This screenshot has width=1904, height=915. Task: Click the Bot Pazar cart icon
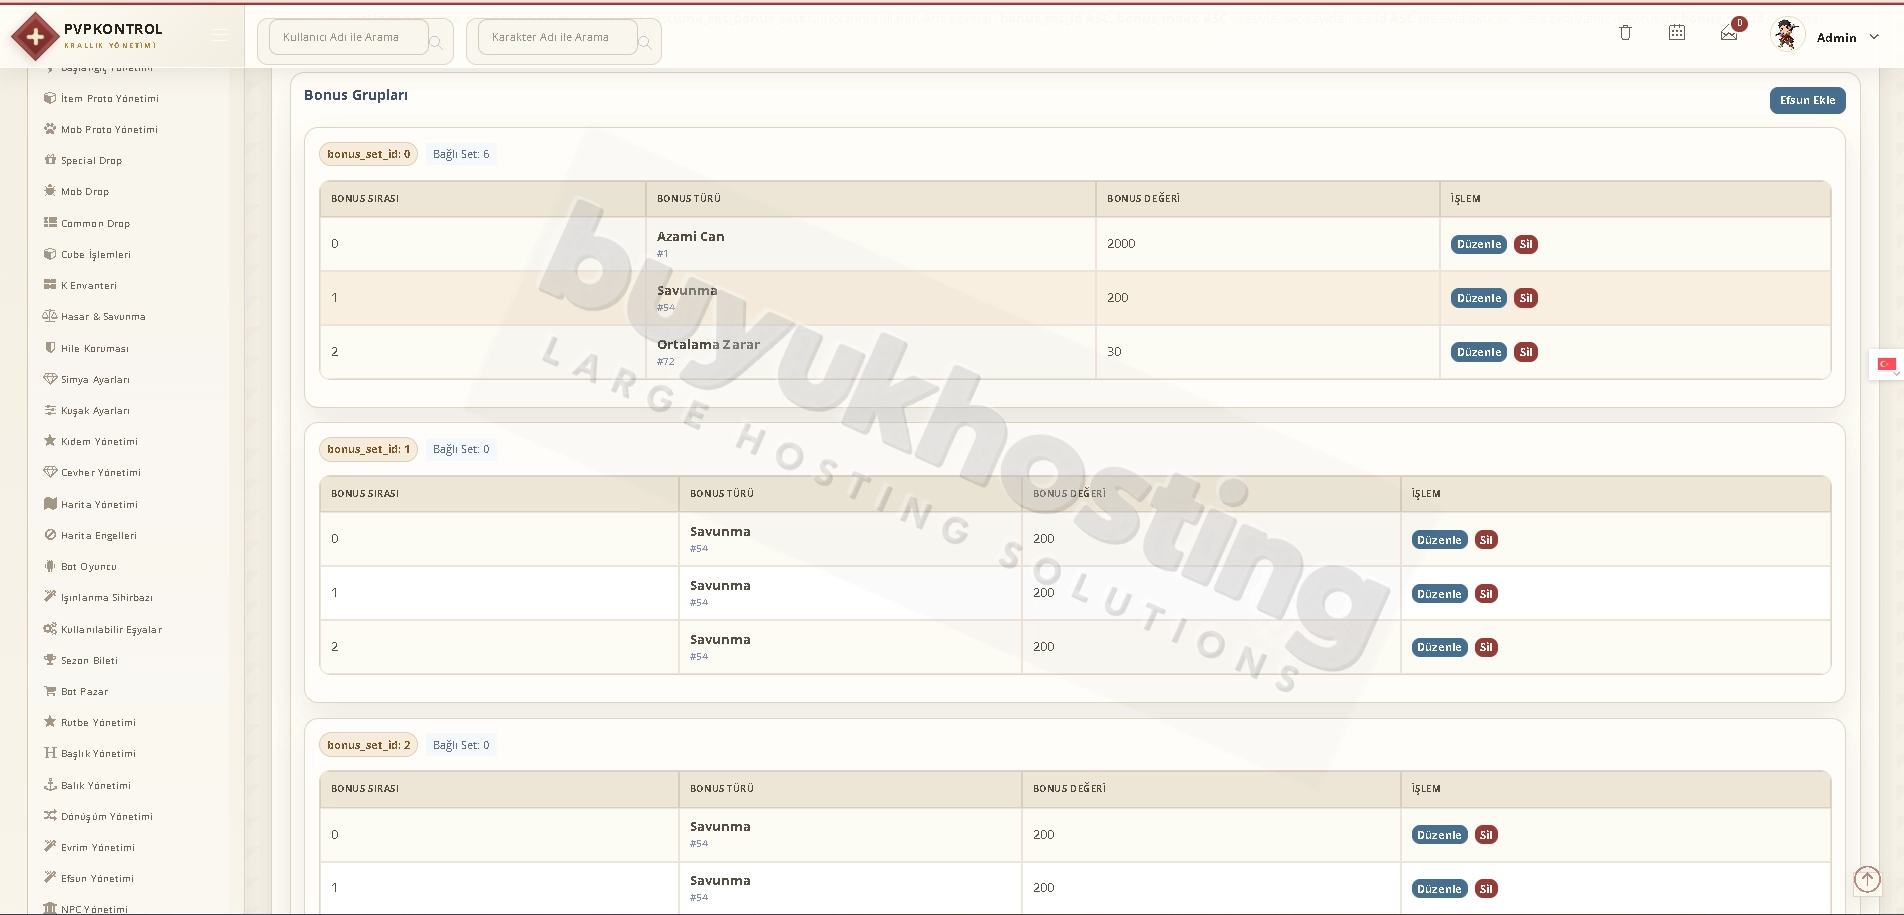[x=50, y=691]
